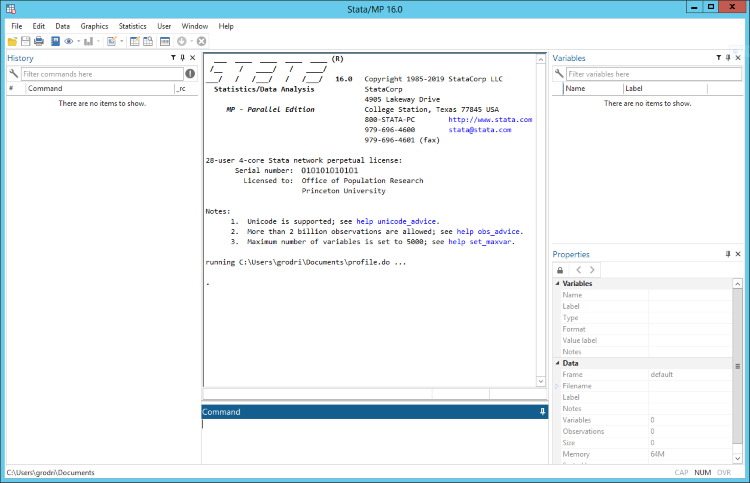Collapse the Variables section in Properties
The image size is (750, 483).
tap(557, 284)
